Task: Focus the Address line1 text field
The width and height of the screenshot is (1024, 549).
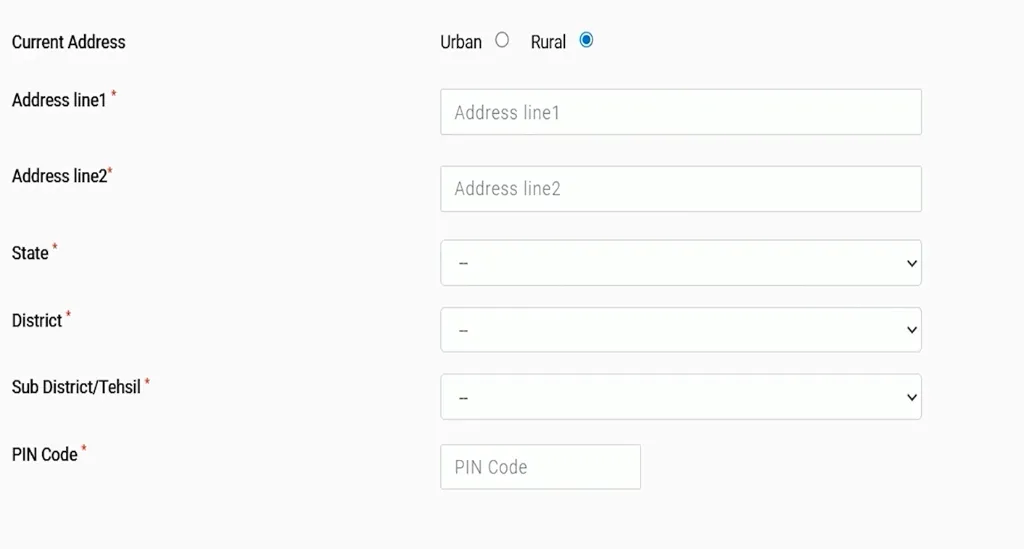Action: [681, 112]
